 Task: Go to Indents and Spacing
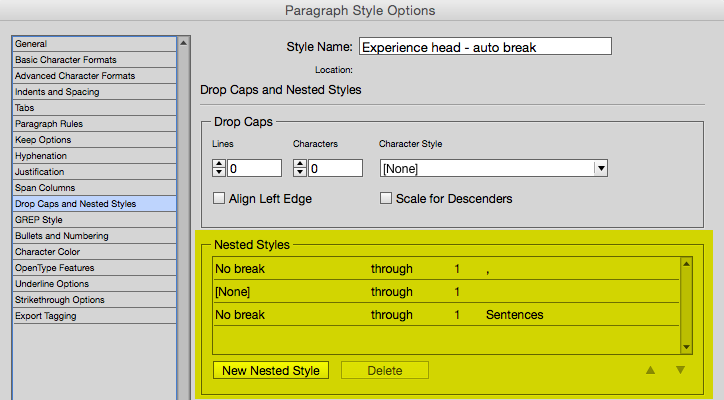95,91
